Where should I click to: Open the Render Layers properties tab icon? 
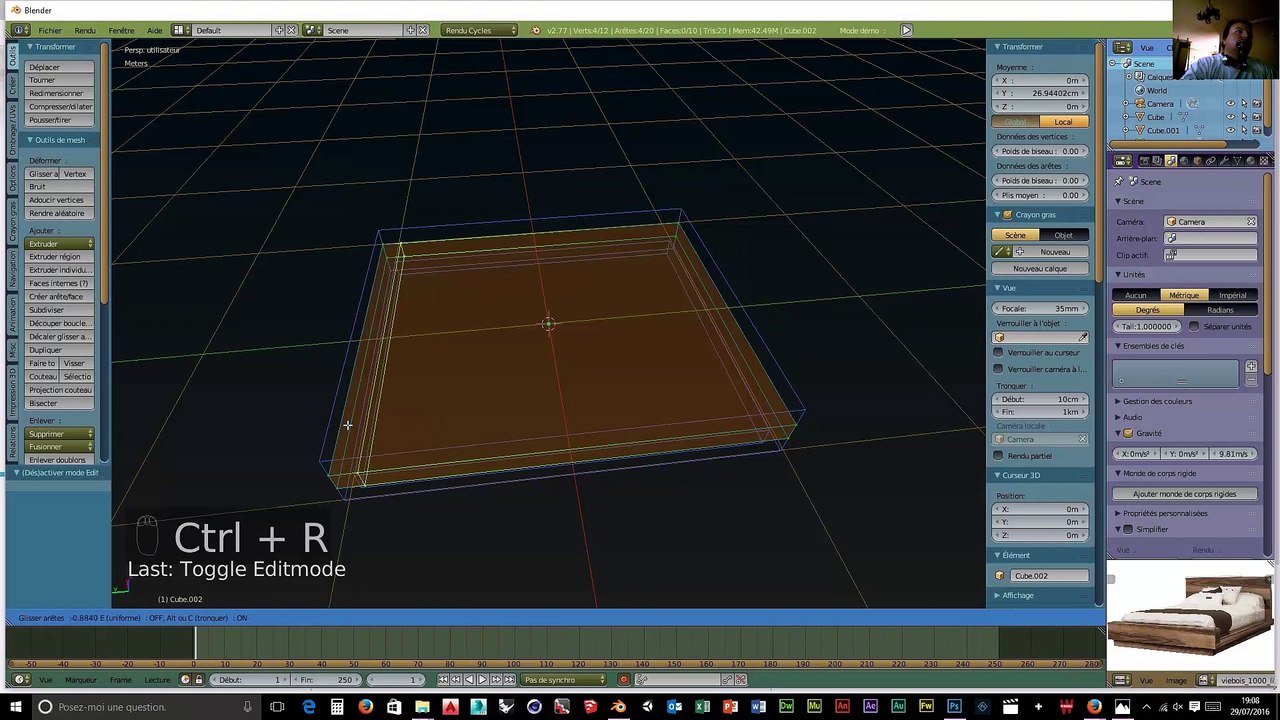[1157, 161]
